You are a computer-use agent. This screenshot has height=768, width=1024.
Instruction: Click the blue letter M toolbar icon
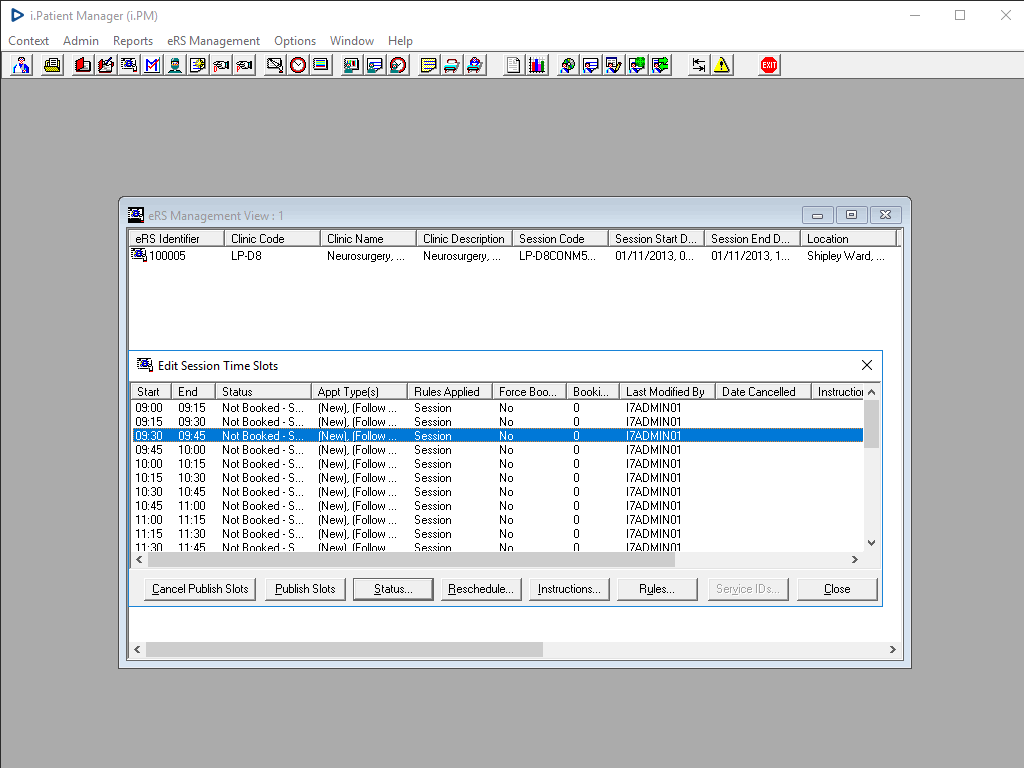pyautogui.click(x=152, y=65)
